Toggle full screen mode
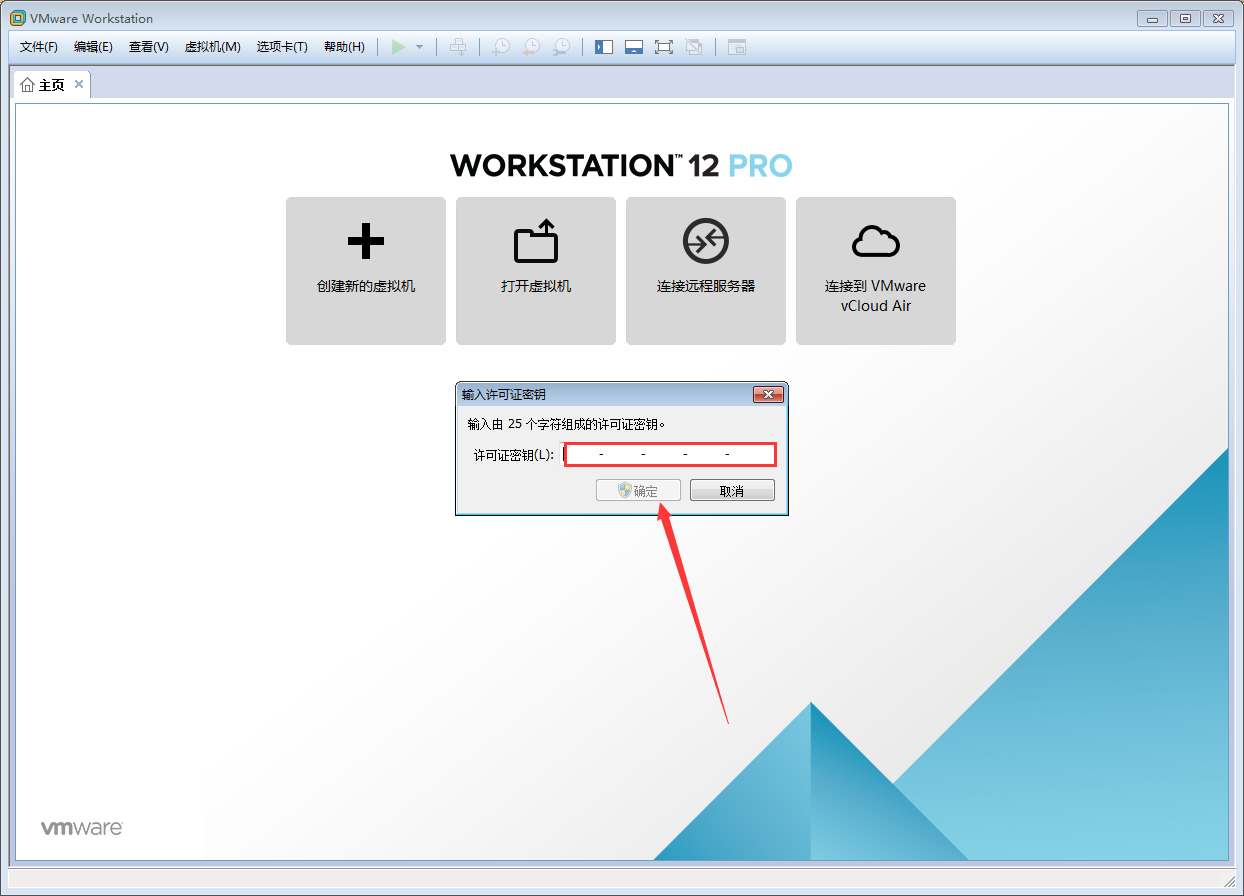This screenshot has height=896, width=1244. (x=664, y=46)
